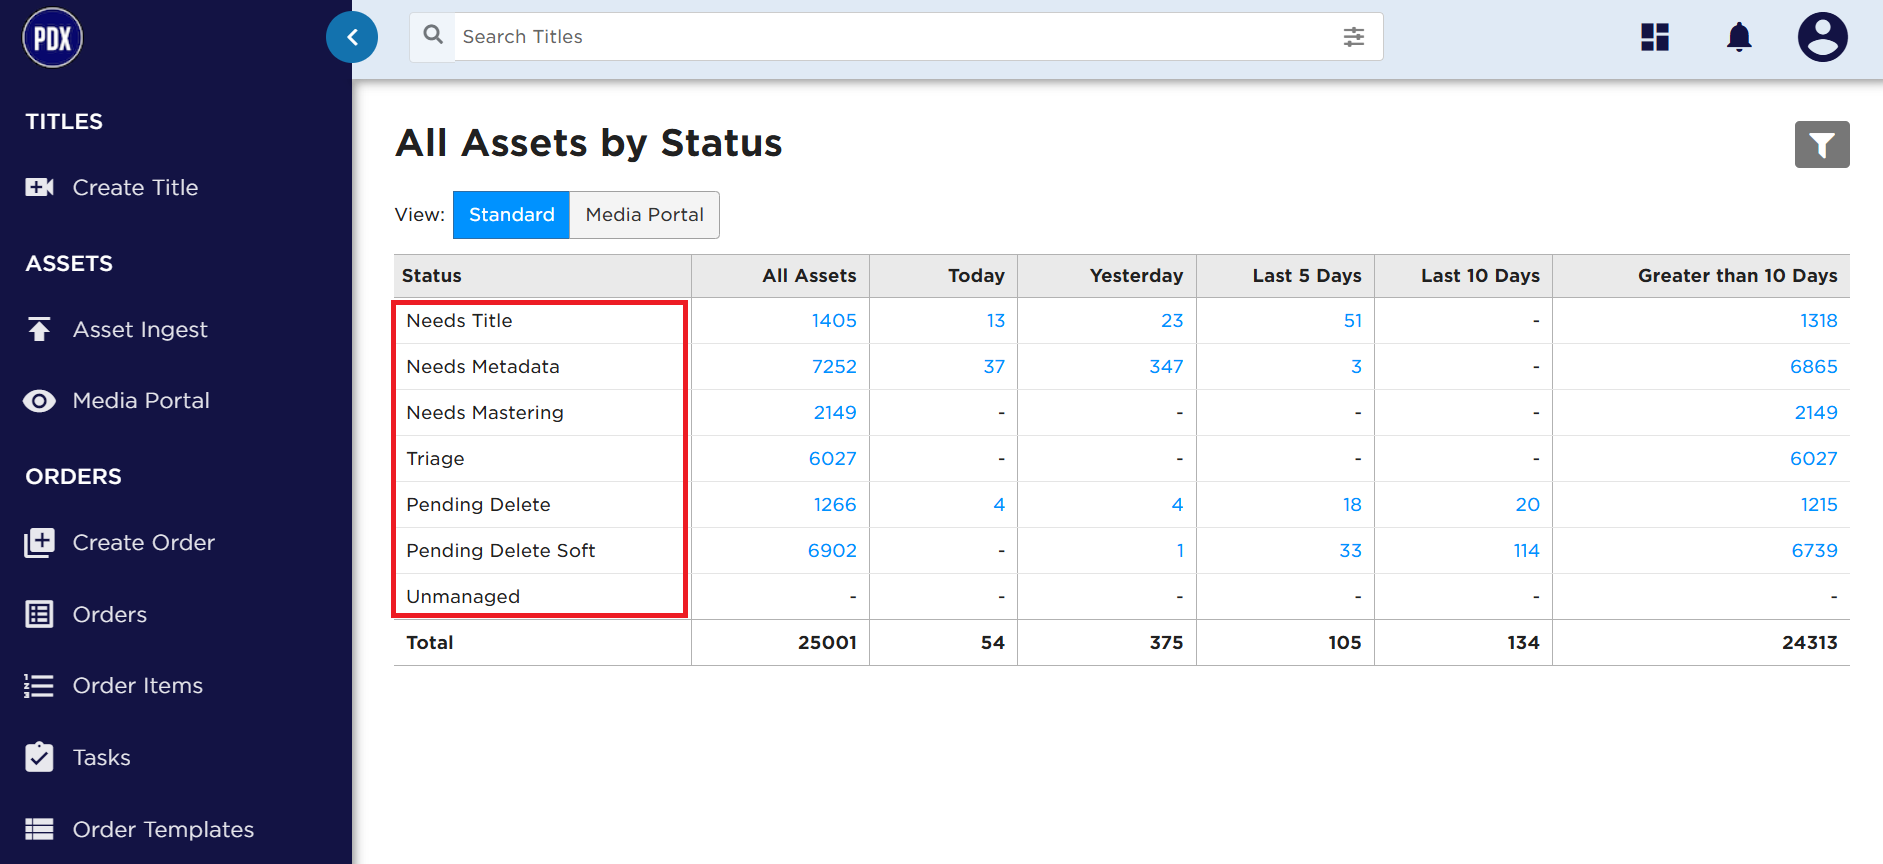Screen dimensions: 1883x864
Task: Open Pending Delete yesterday count
Action: pos(1178,505)
